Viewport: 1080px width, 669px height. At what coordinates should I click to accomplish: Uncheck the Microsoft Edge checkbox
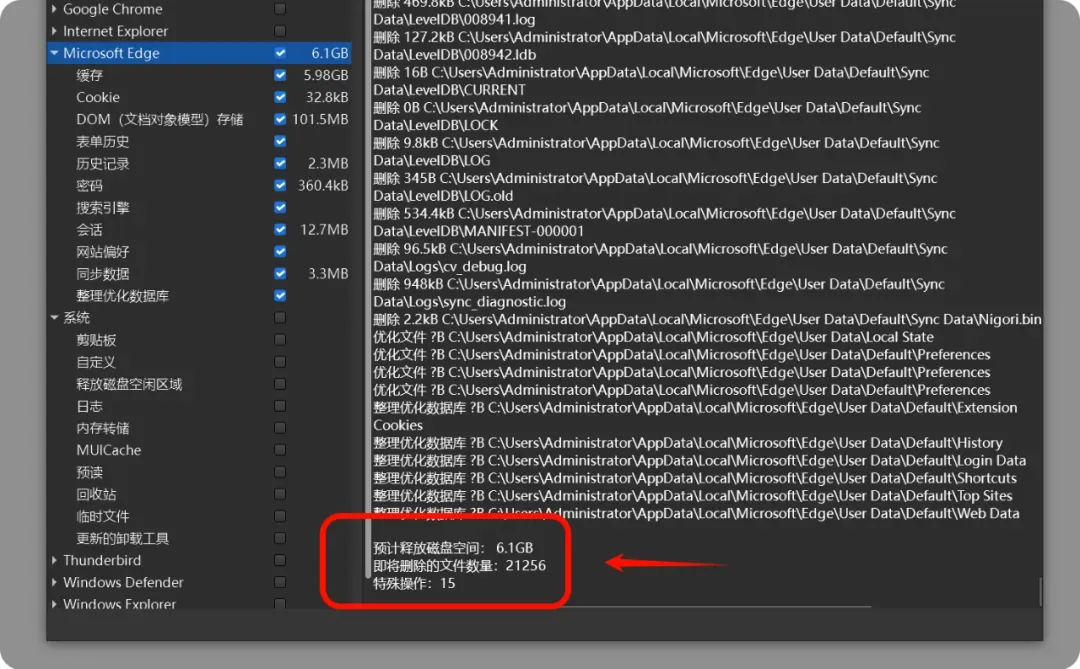(x=280, y=53)
